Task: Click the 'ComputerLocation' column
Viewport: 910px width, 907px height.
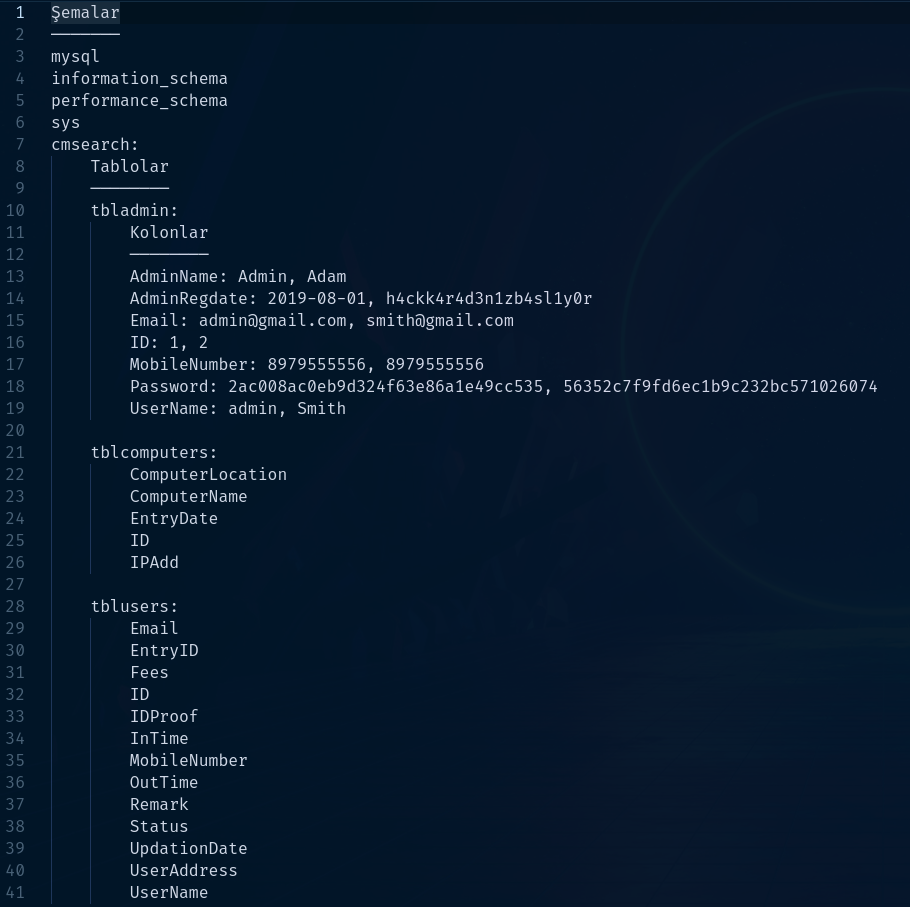Action: (208, 475)
